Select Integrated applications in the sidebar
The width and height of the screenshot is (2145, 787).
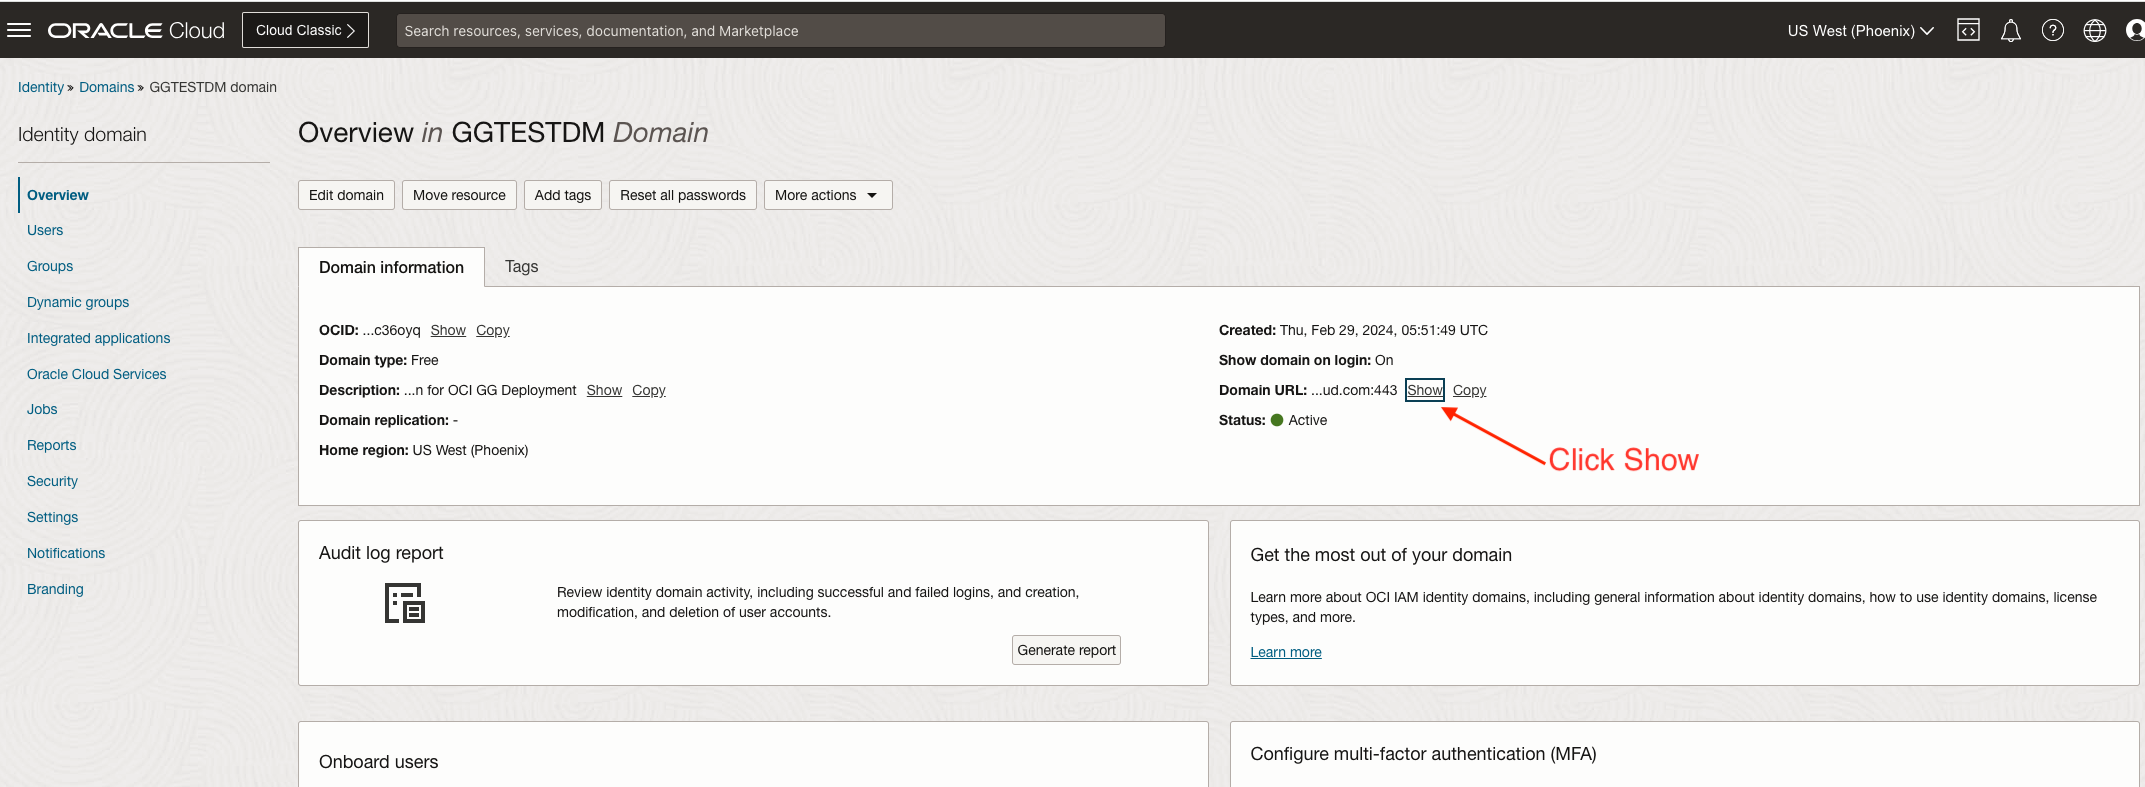[98, 338]
